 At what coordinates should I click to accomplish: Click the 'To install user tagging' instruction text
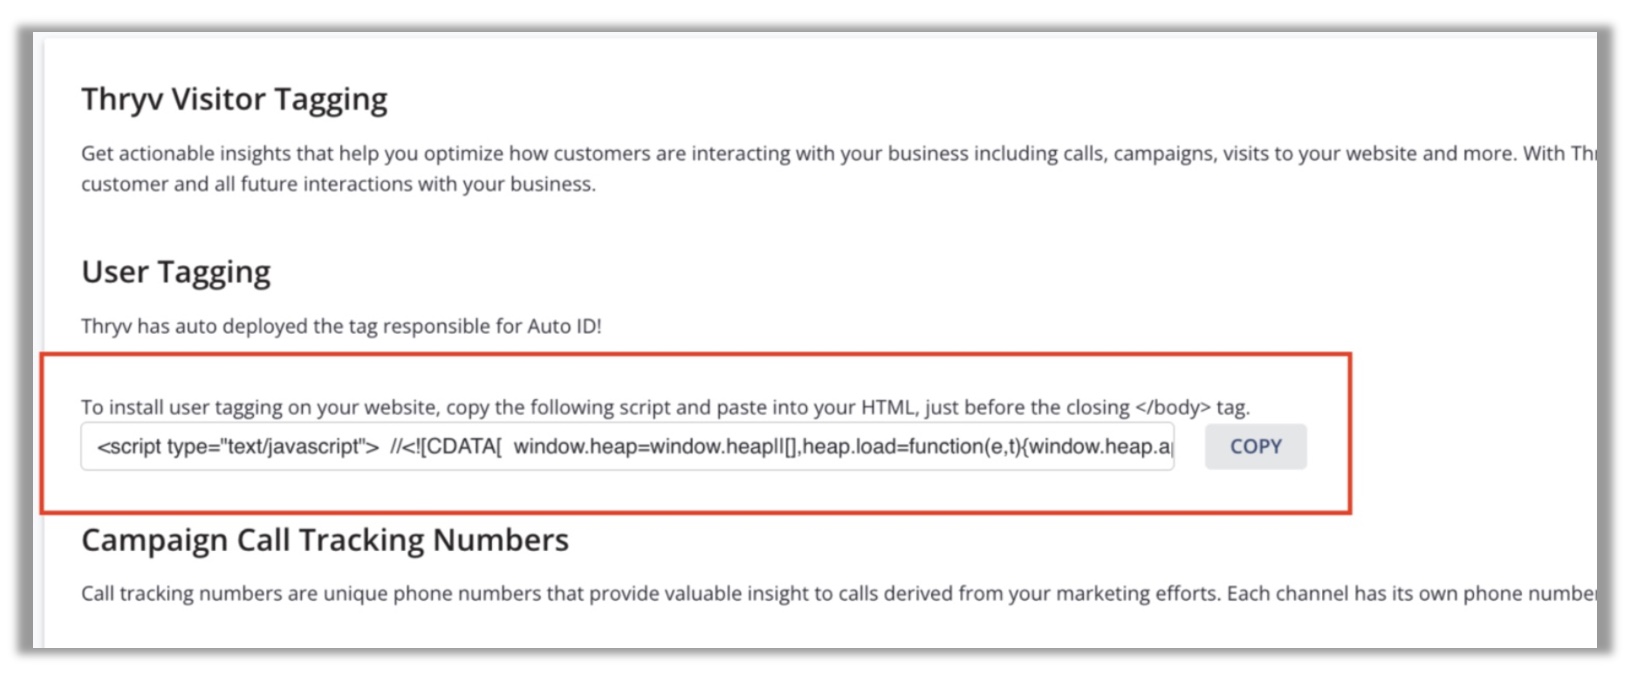pos(665,407)
